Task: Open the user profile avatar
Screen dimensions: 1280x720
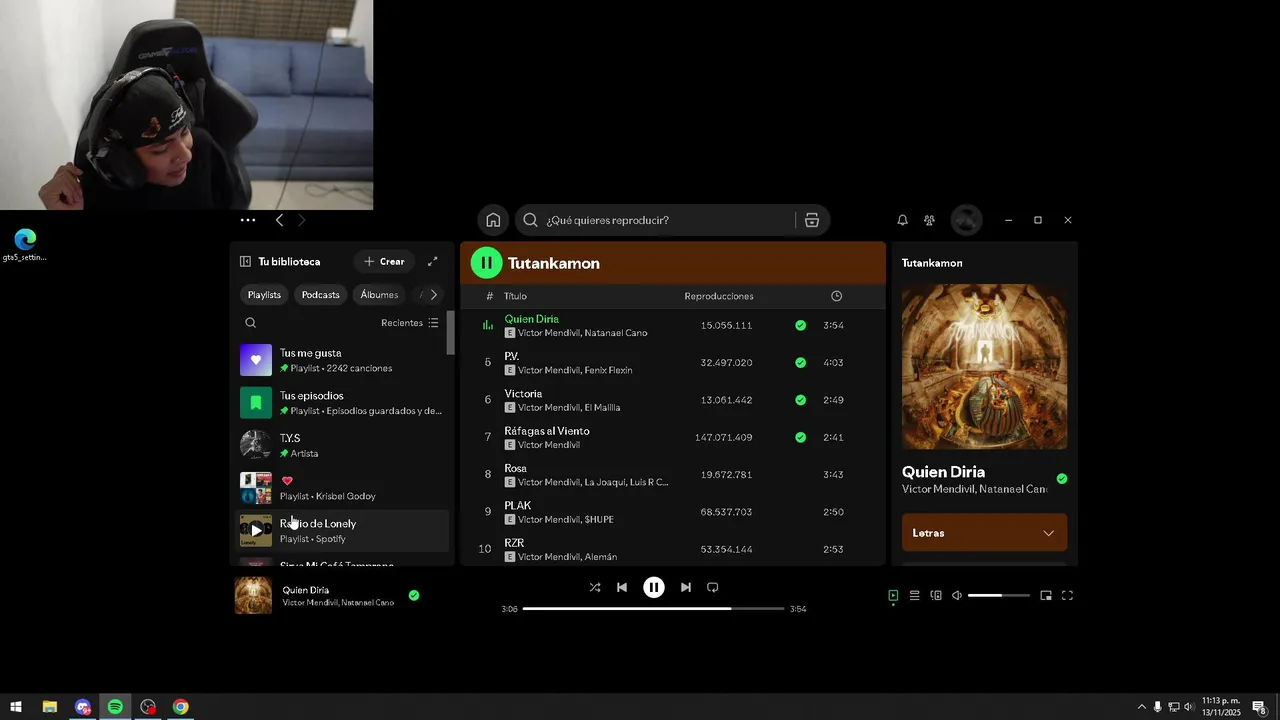Action: point(965,220)
